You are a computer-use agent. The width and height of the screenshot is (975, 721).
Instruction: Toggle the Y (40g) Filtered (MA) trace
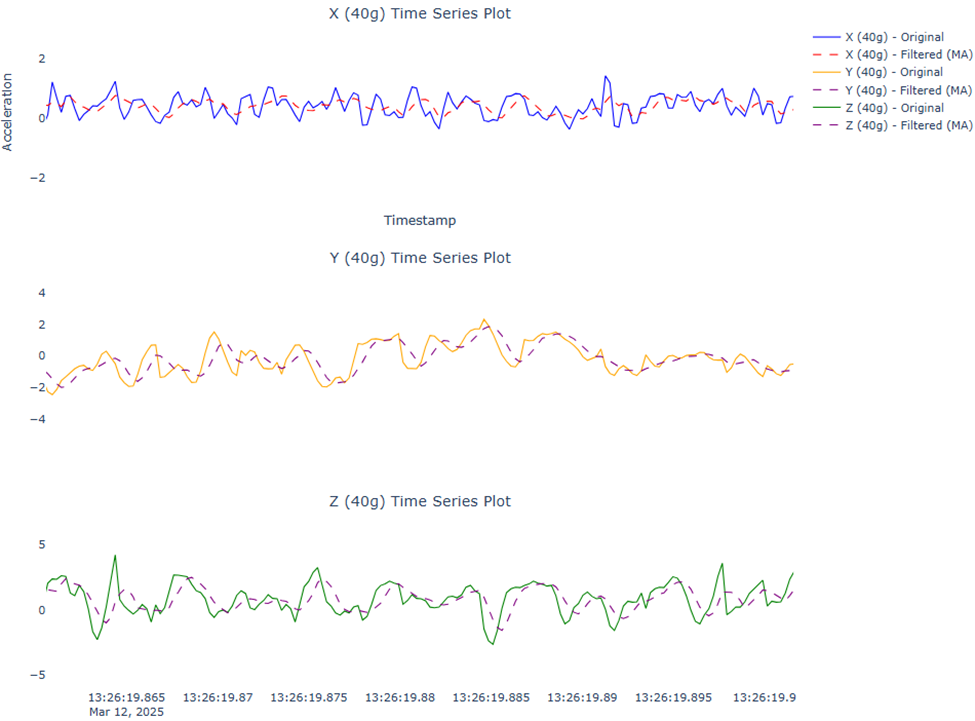[905, 90]
